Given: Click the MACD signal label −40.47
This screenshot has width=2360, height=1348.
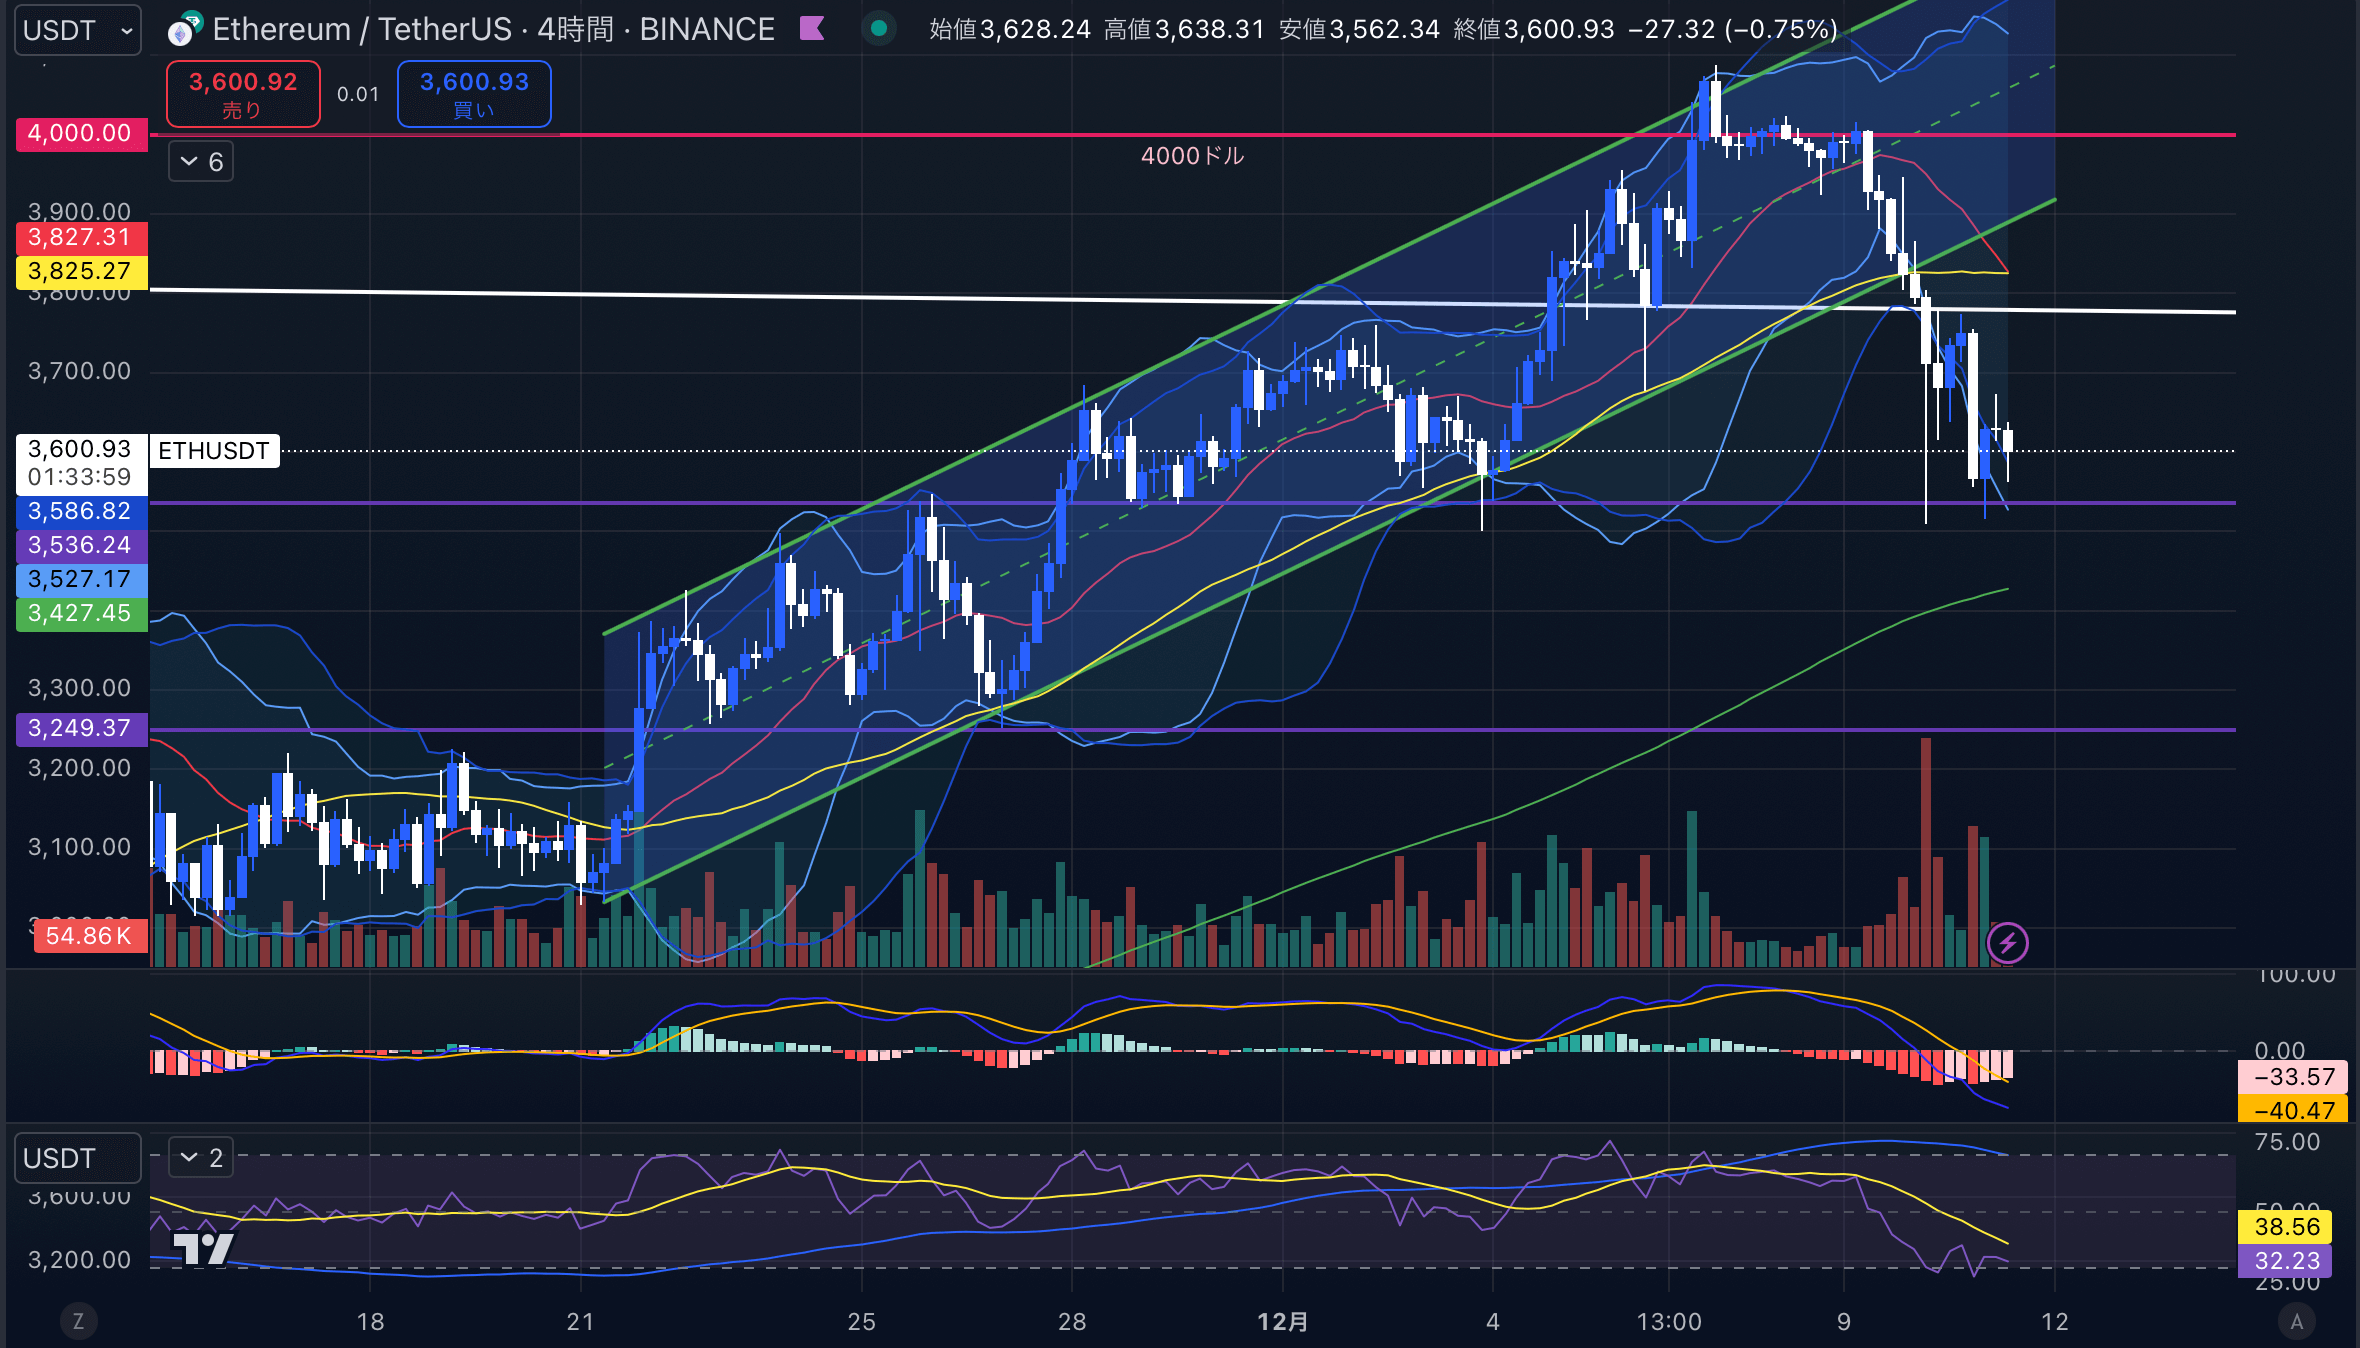Looking at the screenshot, I should pyautogui.click(x=2293, y=1111).
